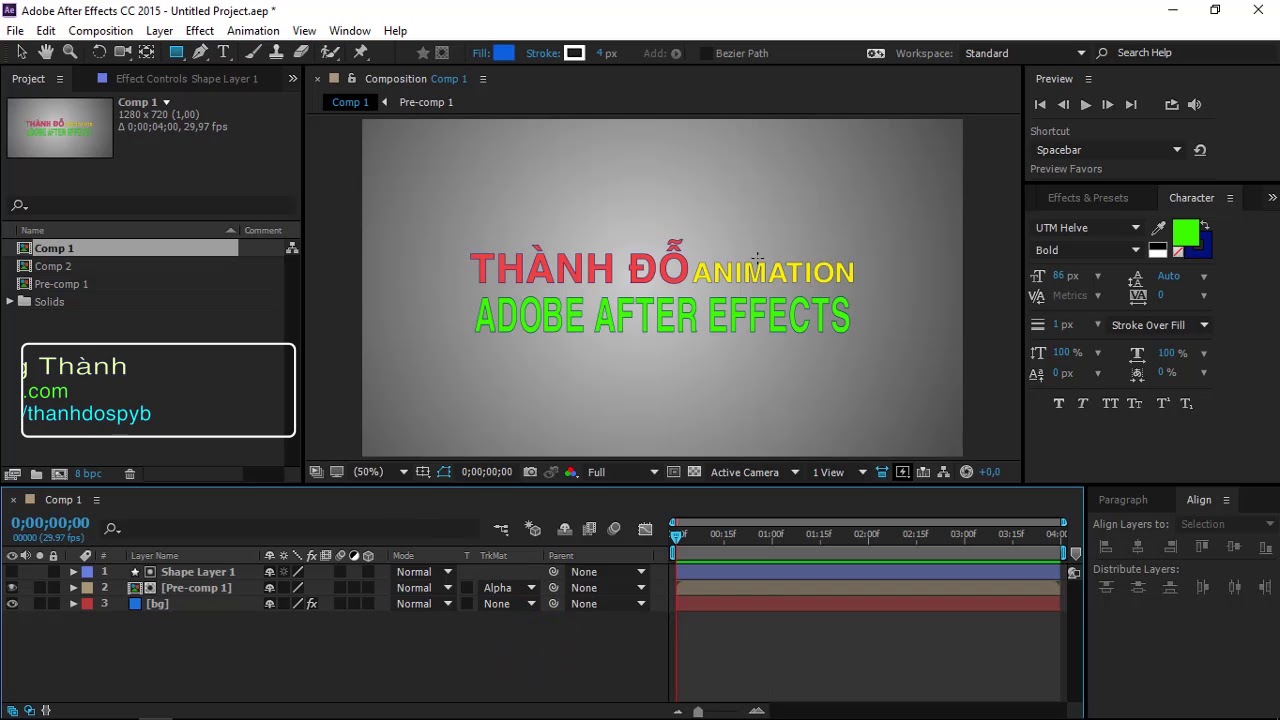Toggle pixel aspect ratio correction in viewer
Viewport: 1280px width, 720px height.
point(882,472)
